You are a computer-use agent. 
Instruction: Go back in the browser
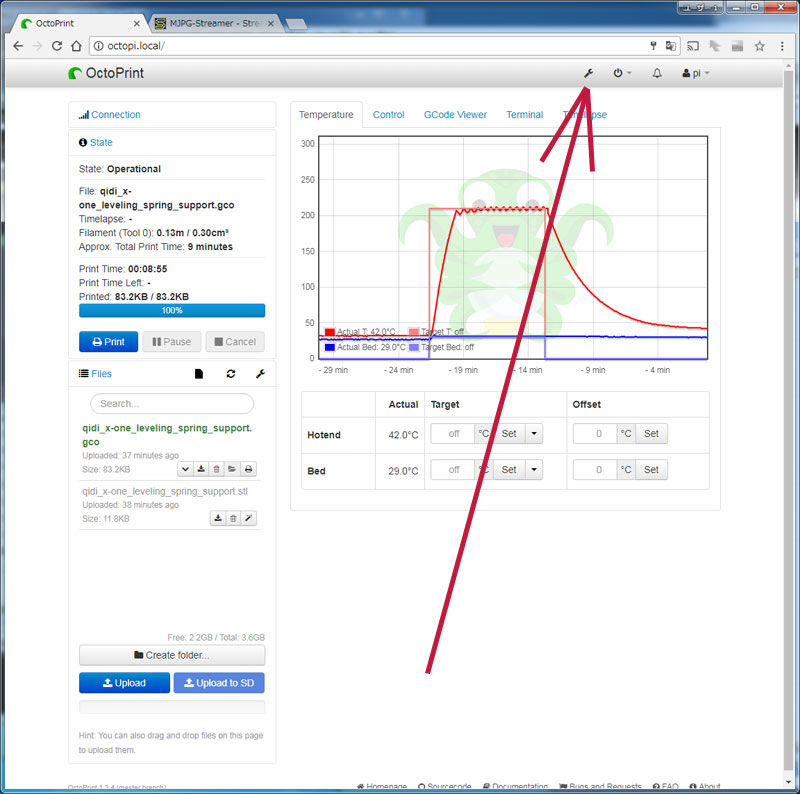(x=18, y=46)
